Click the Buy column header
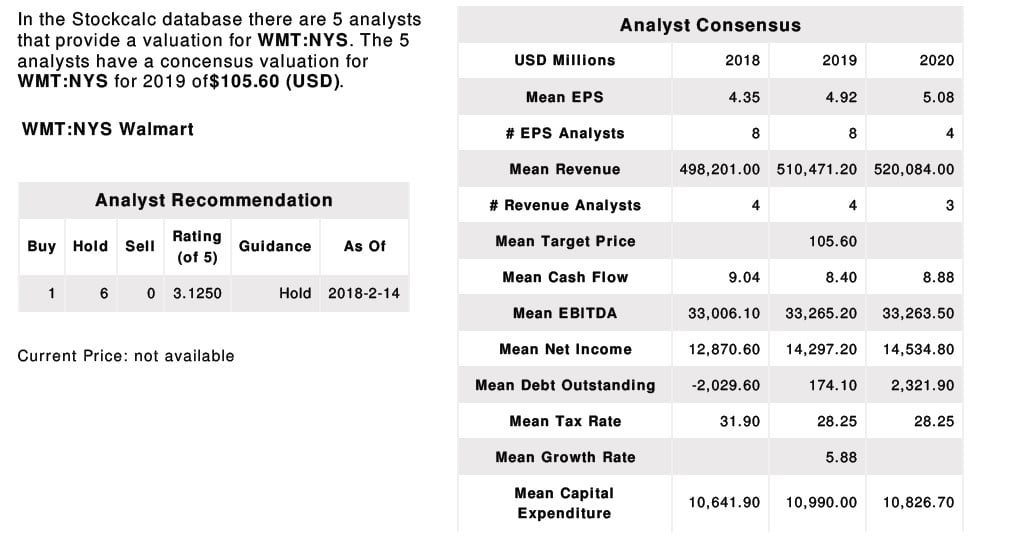This screenshot has width=1010, height=536. pyautogui.click(x=42, y=246)
